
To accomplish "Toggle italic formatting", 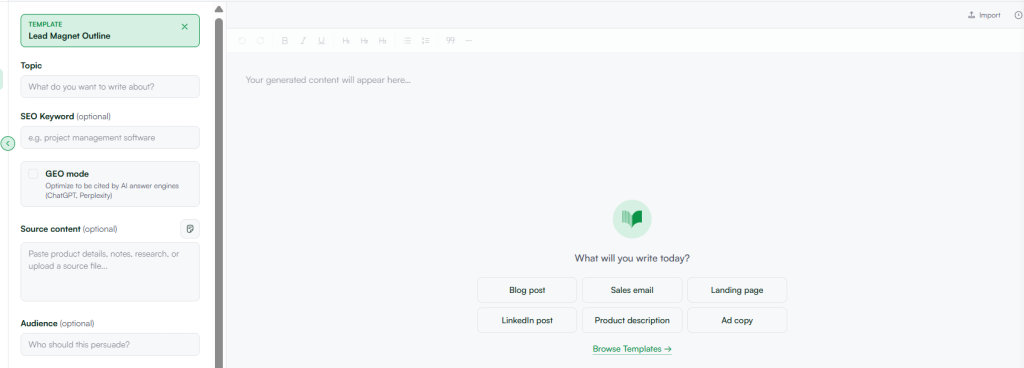I will click(x=303, y=40).
